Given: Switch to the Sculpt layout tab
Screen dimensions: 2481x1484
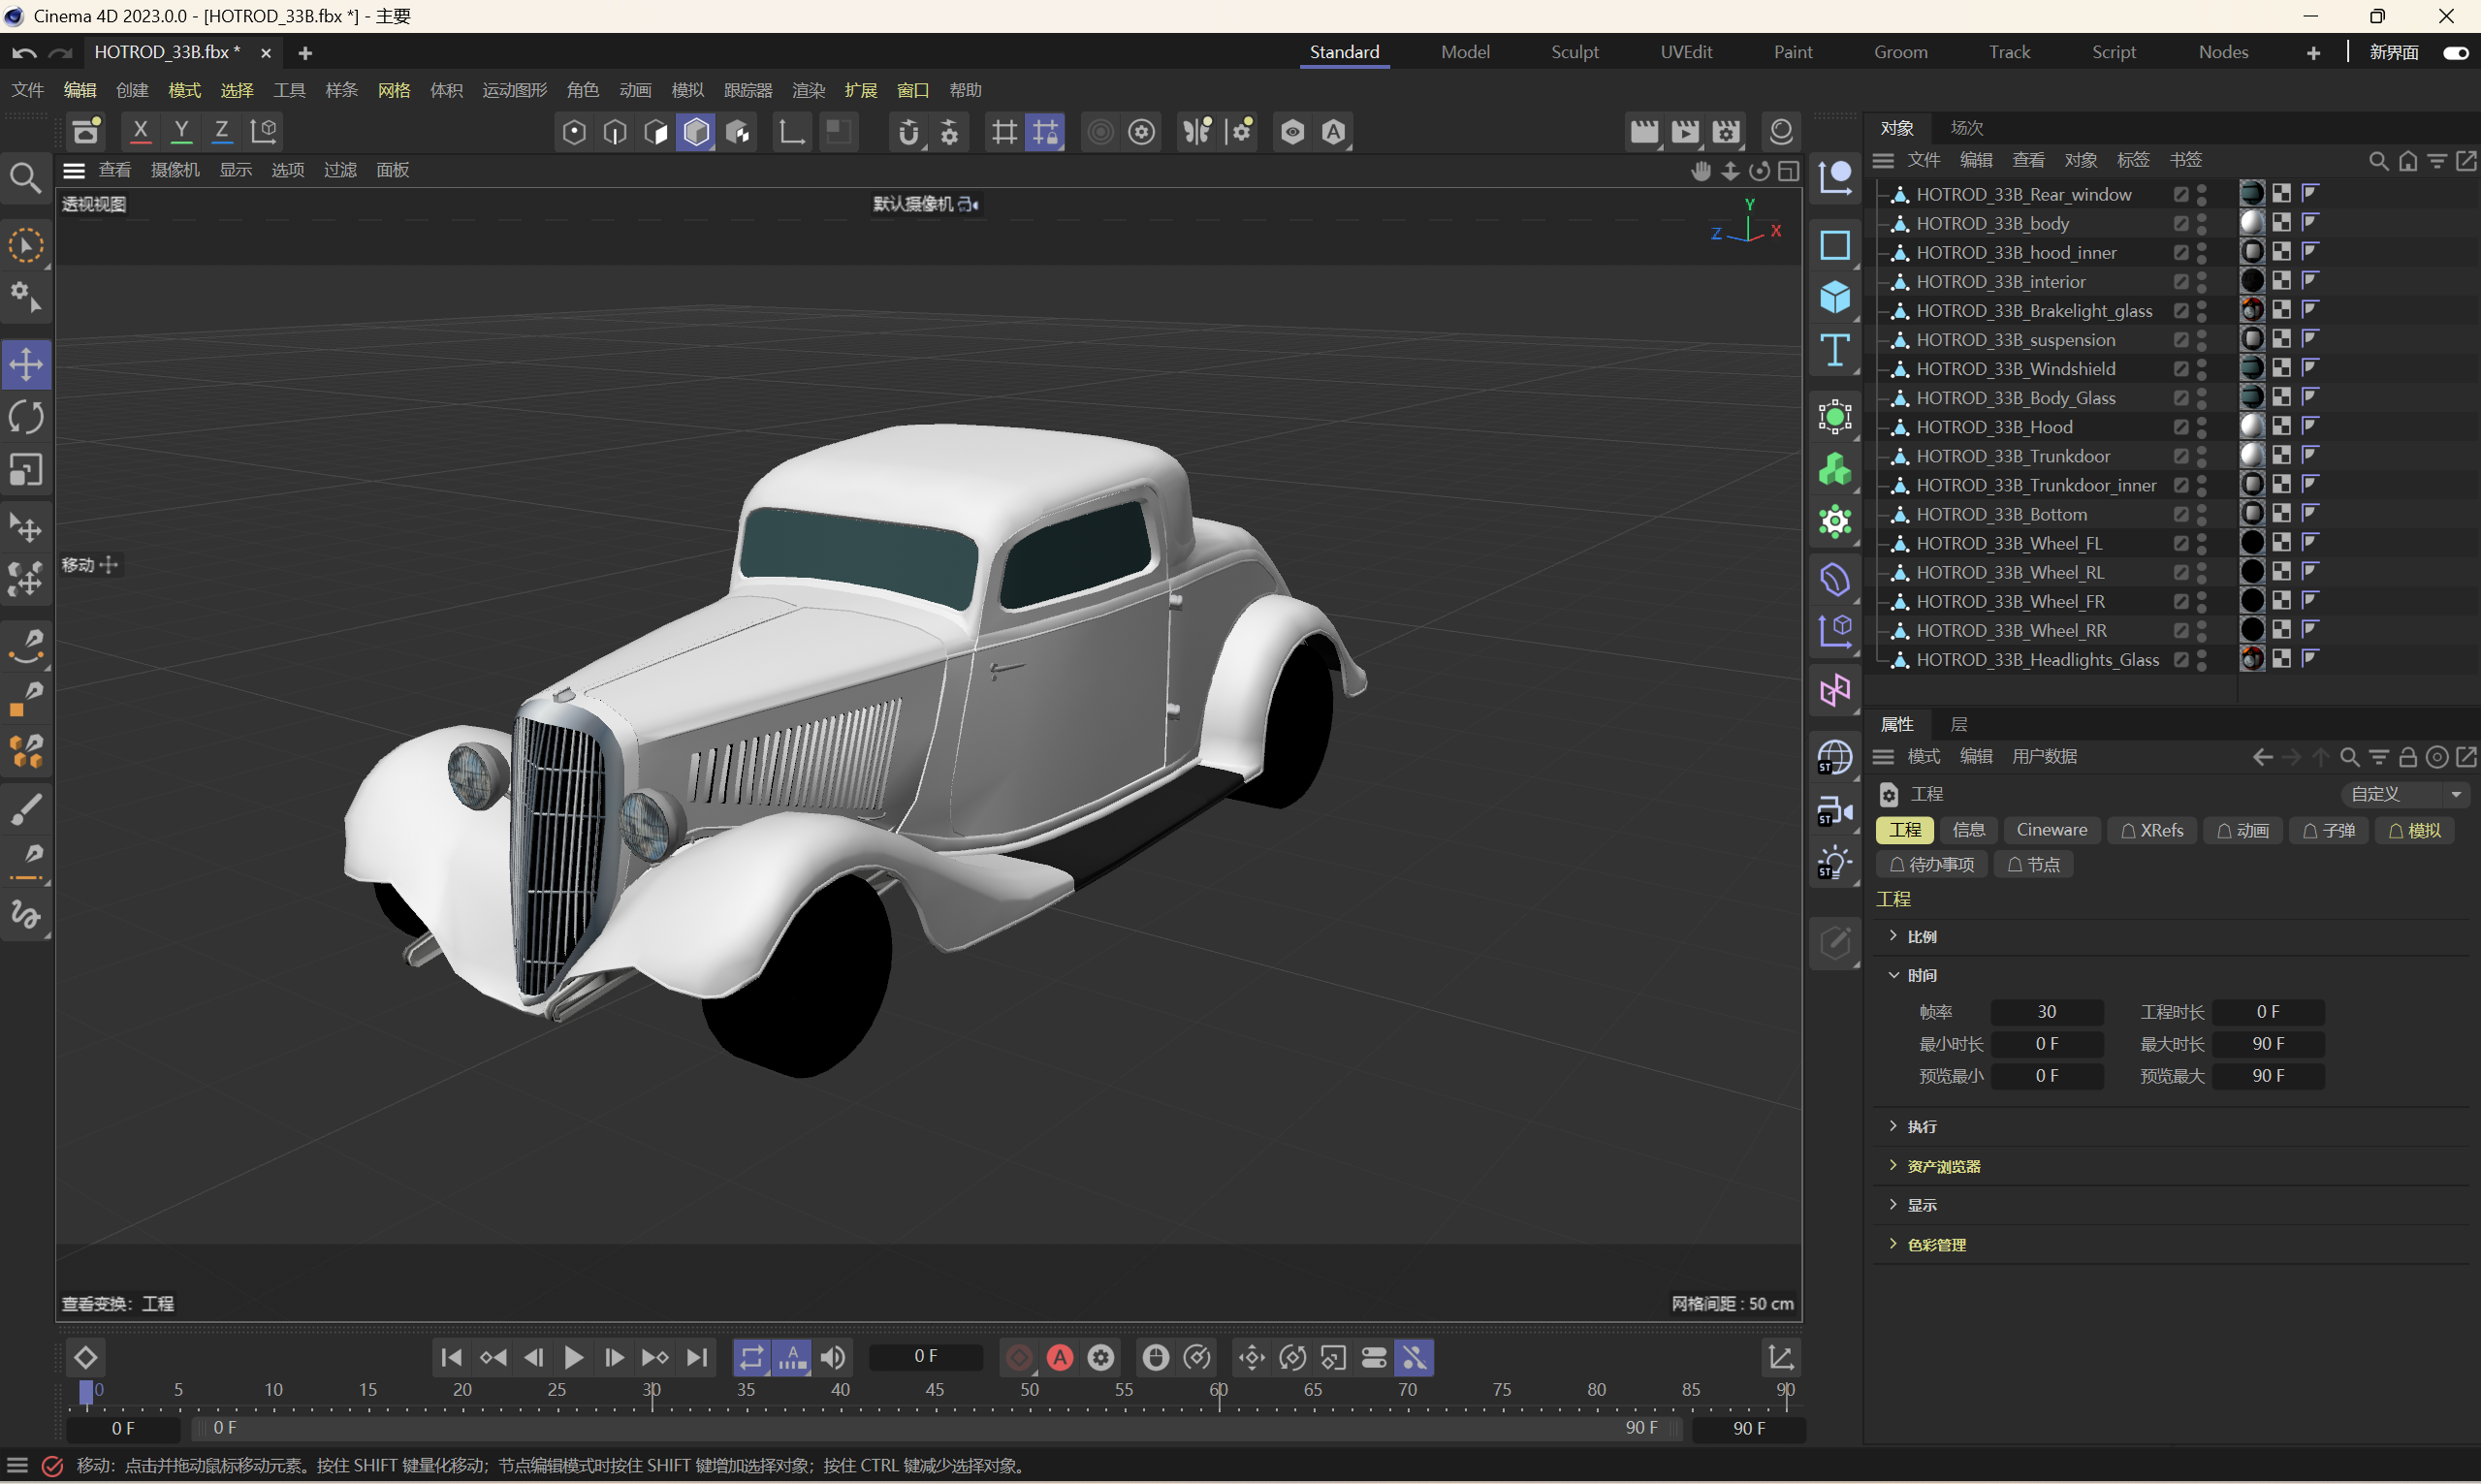Looking at the screenshot, I should (1574, 52).
